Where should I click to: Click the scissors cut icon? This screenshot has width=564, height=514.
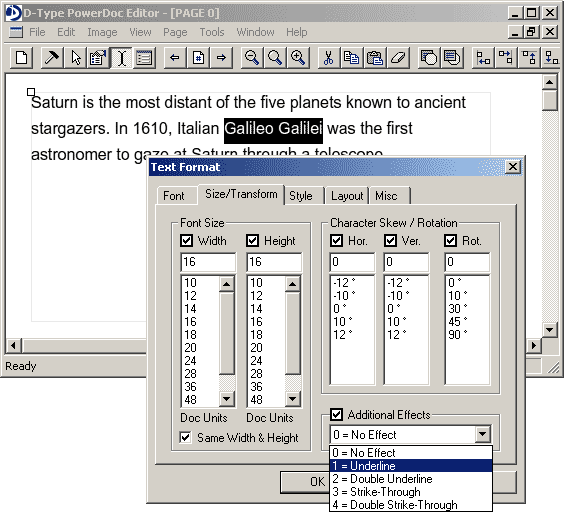tap(328, 58)
